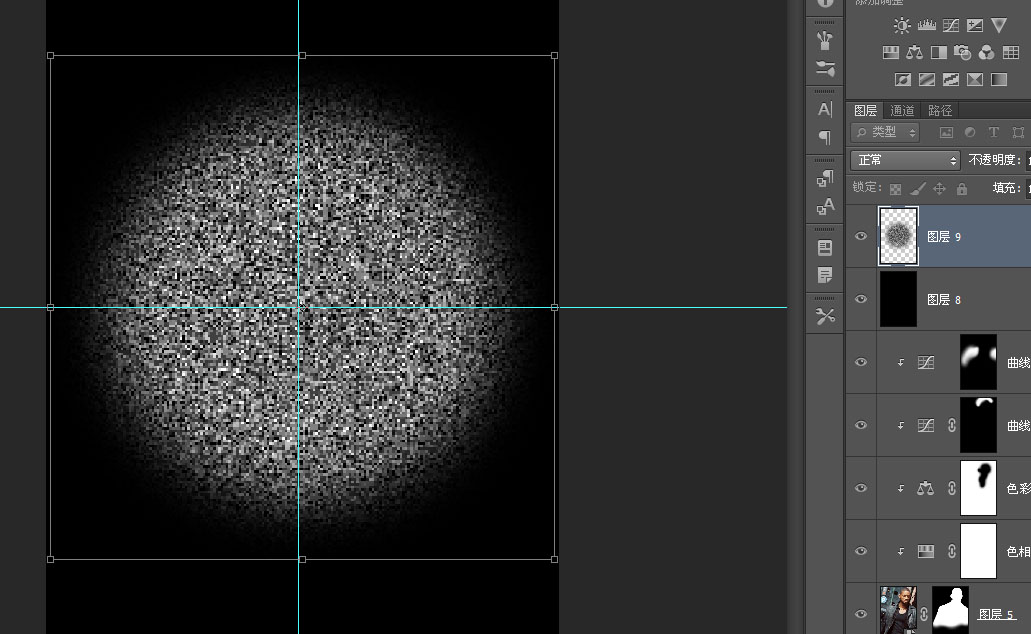This screenshot has width=1031, height=634.
Task: Open the Tool Presets panel
Action: pos(825,316)
